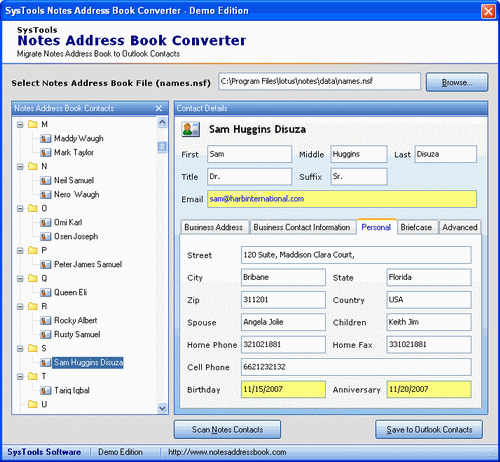Click the U folder icon in the tree
The width and height of the screenshot is (500, 462).
(33, 404)
